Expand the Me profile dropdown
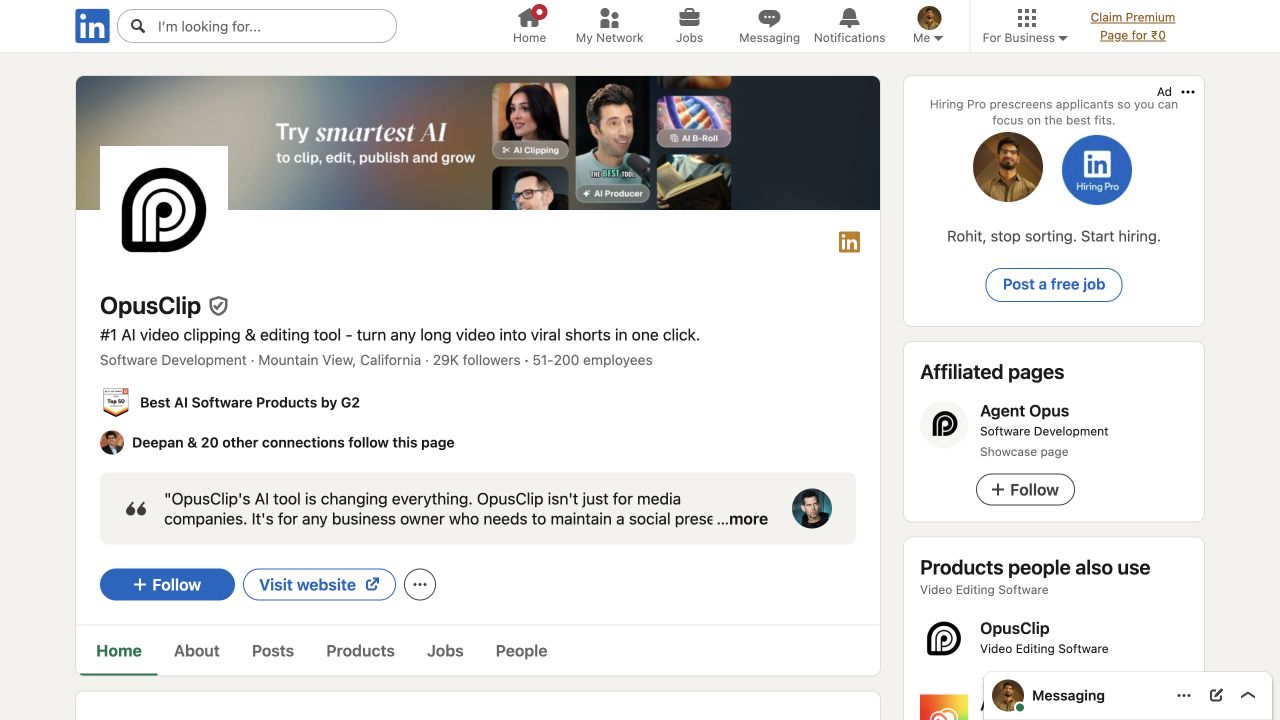 (929, 26)
